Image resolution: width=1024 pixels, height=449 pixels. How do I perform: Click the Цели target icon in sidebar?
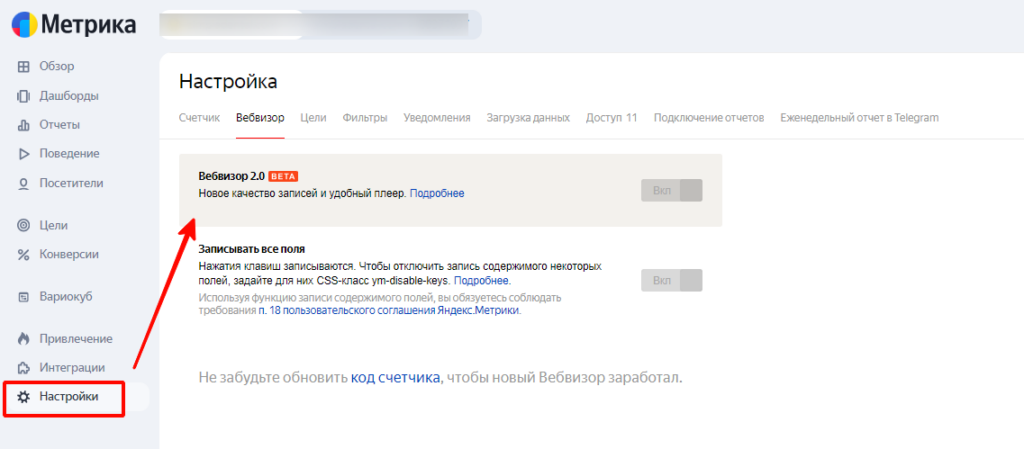point(24,225)
